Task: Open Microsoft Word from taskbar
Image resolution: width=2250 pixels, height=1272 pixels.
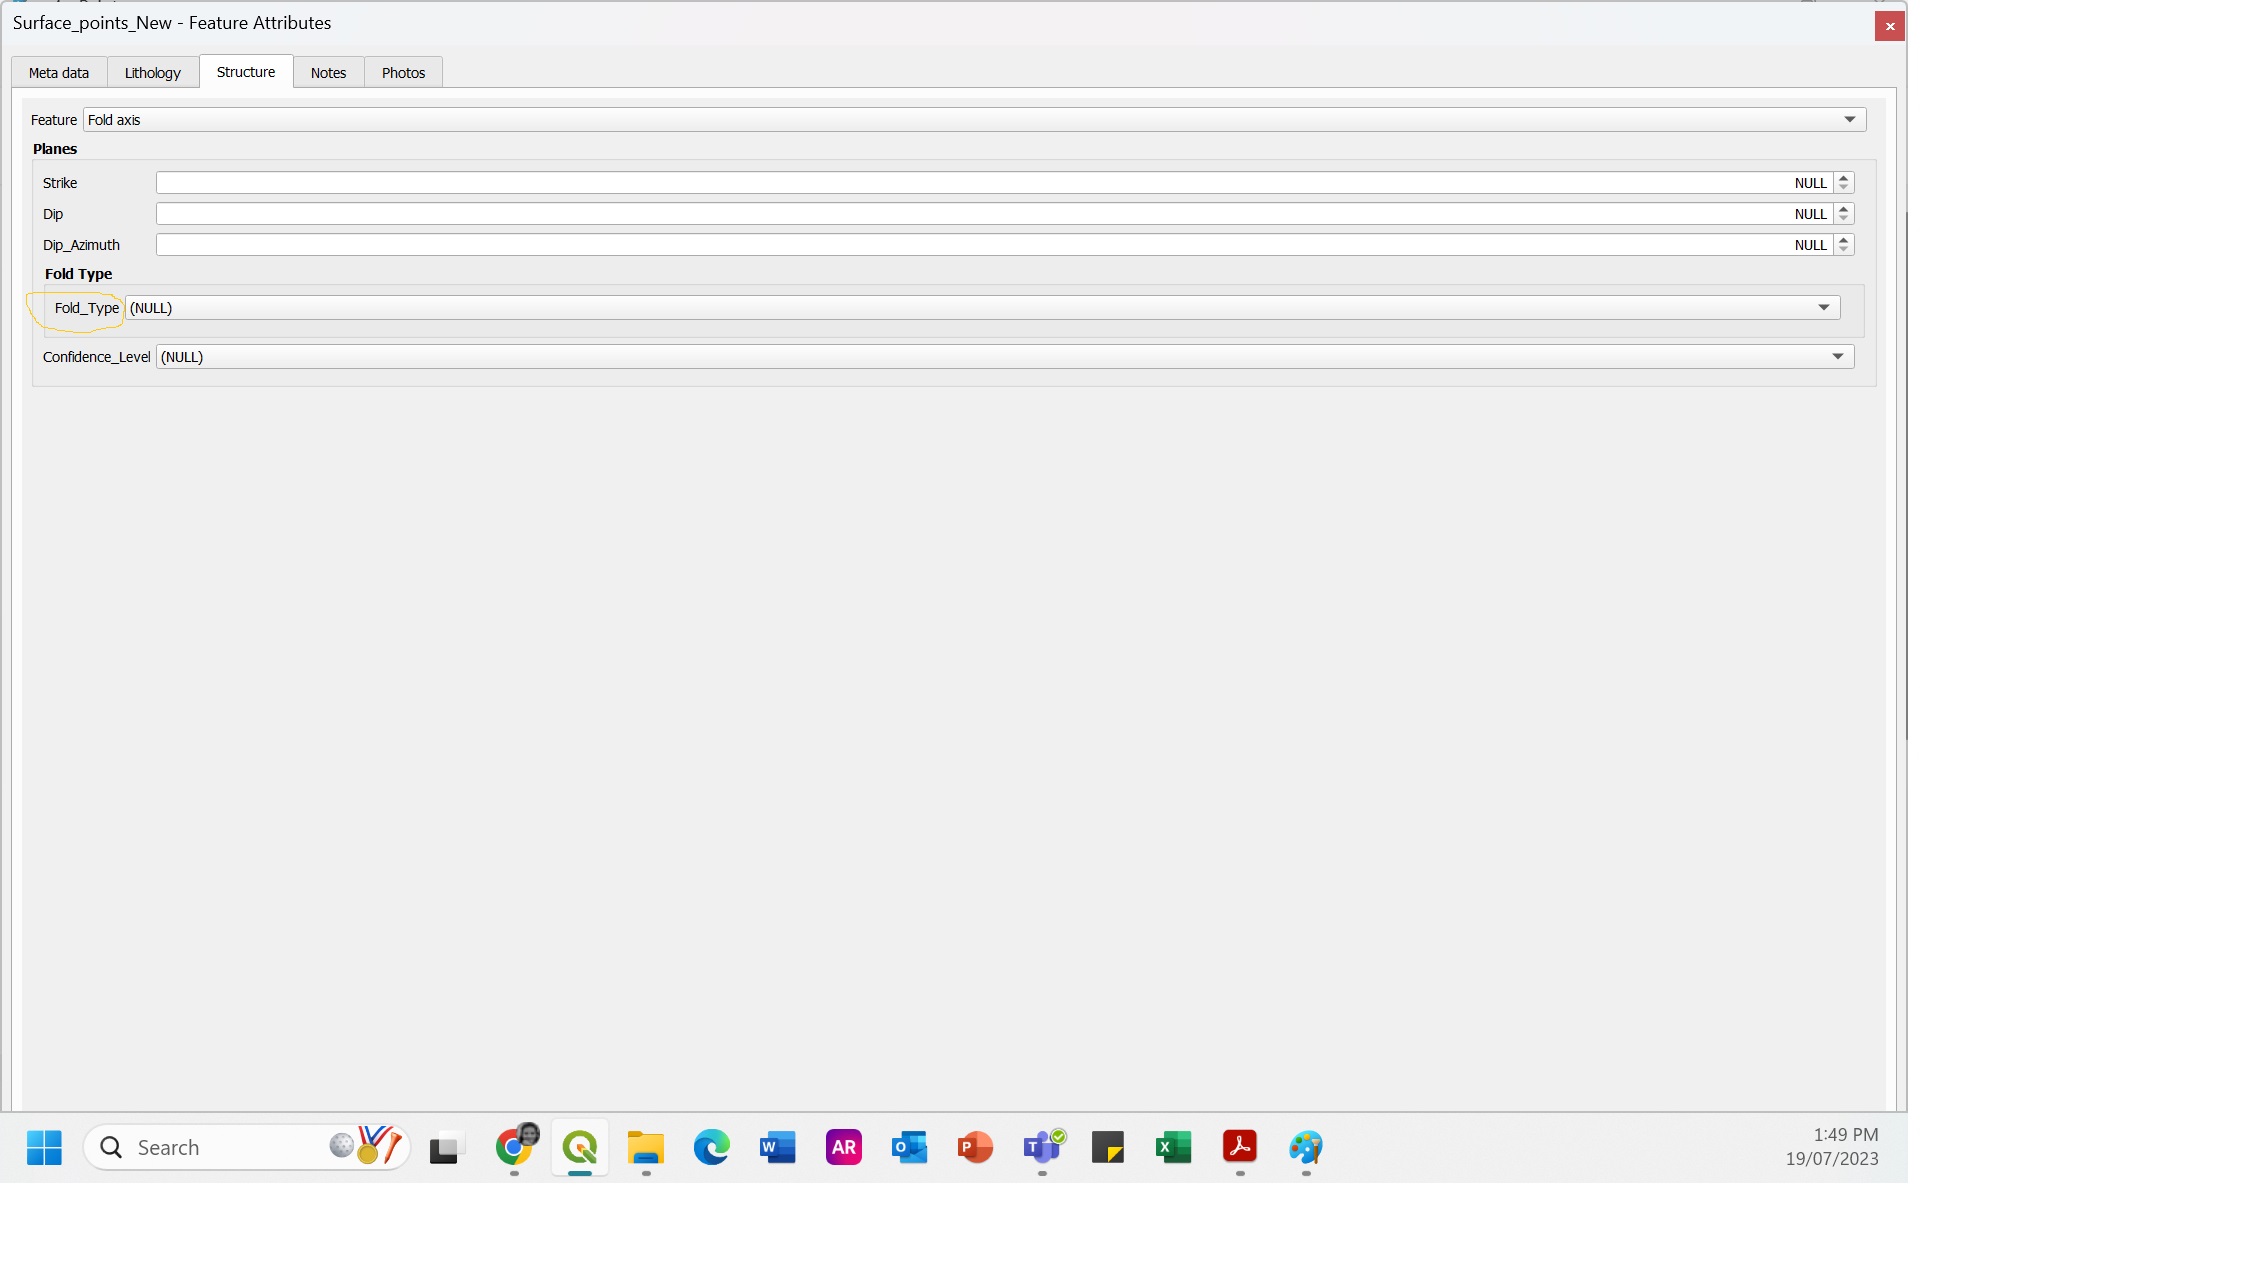Action: 777,1147
